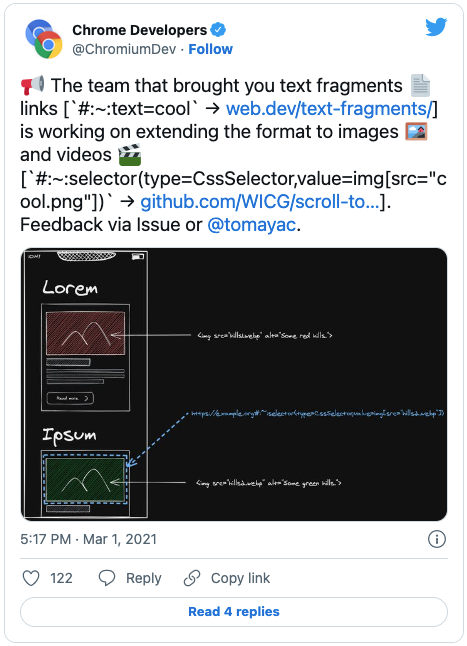This screenshot has width=467, height=646.
Task: Click the verified badge next to Chrome Developers
Action: click(x=218, y=30)
